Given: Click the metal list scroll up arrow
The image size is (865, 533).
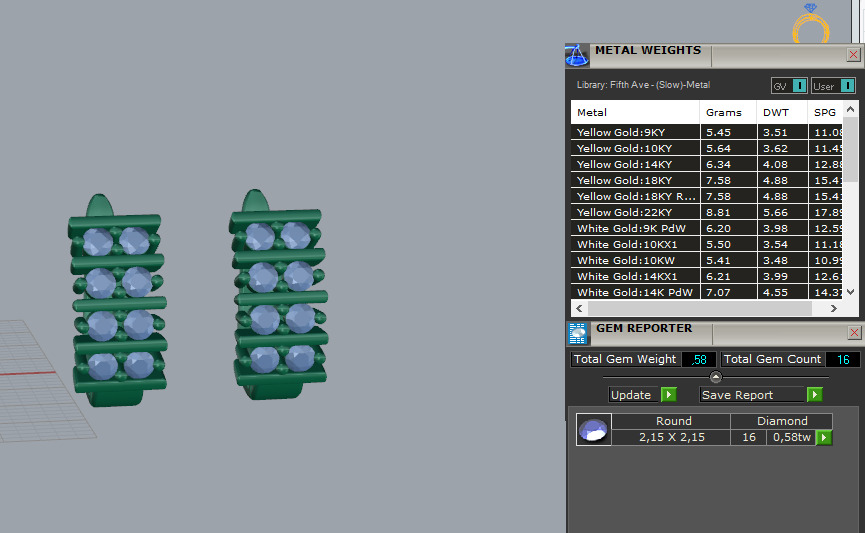Looking at the screenshot, I should point(851,109).
